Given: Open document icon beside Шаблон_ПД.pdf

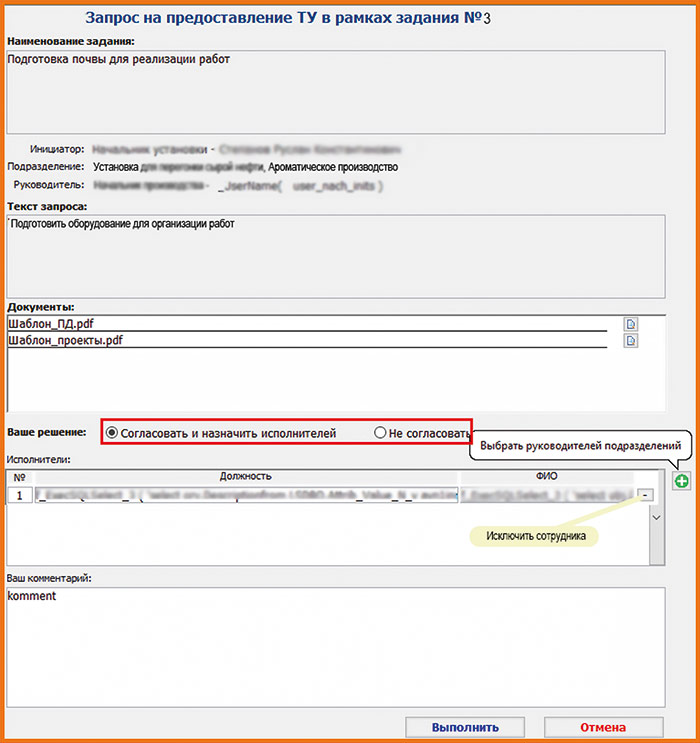Looking at the screenshot, I should (x=631, y=324).
